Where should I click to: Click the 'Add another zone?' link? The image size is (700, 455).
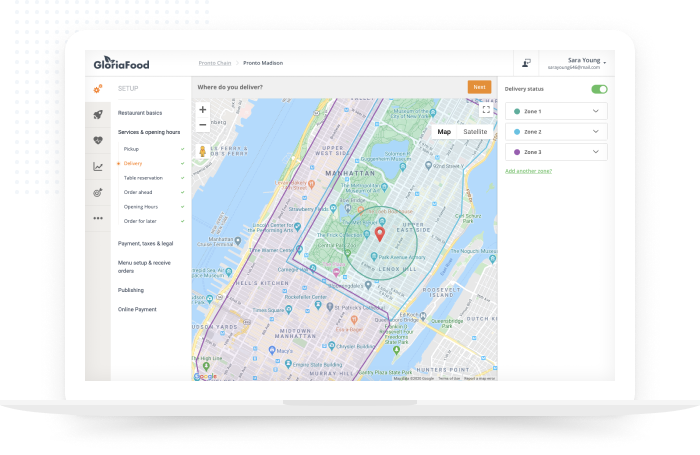point(528,171)
